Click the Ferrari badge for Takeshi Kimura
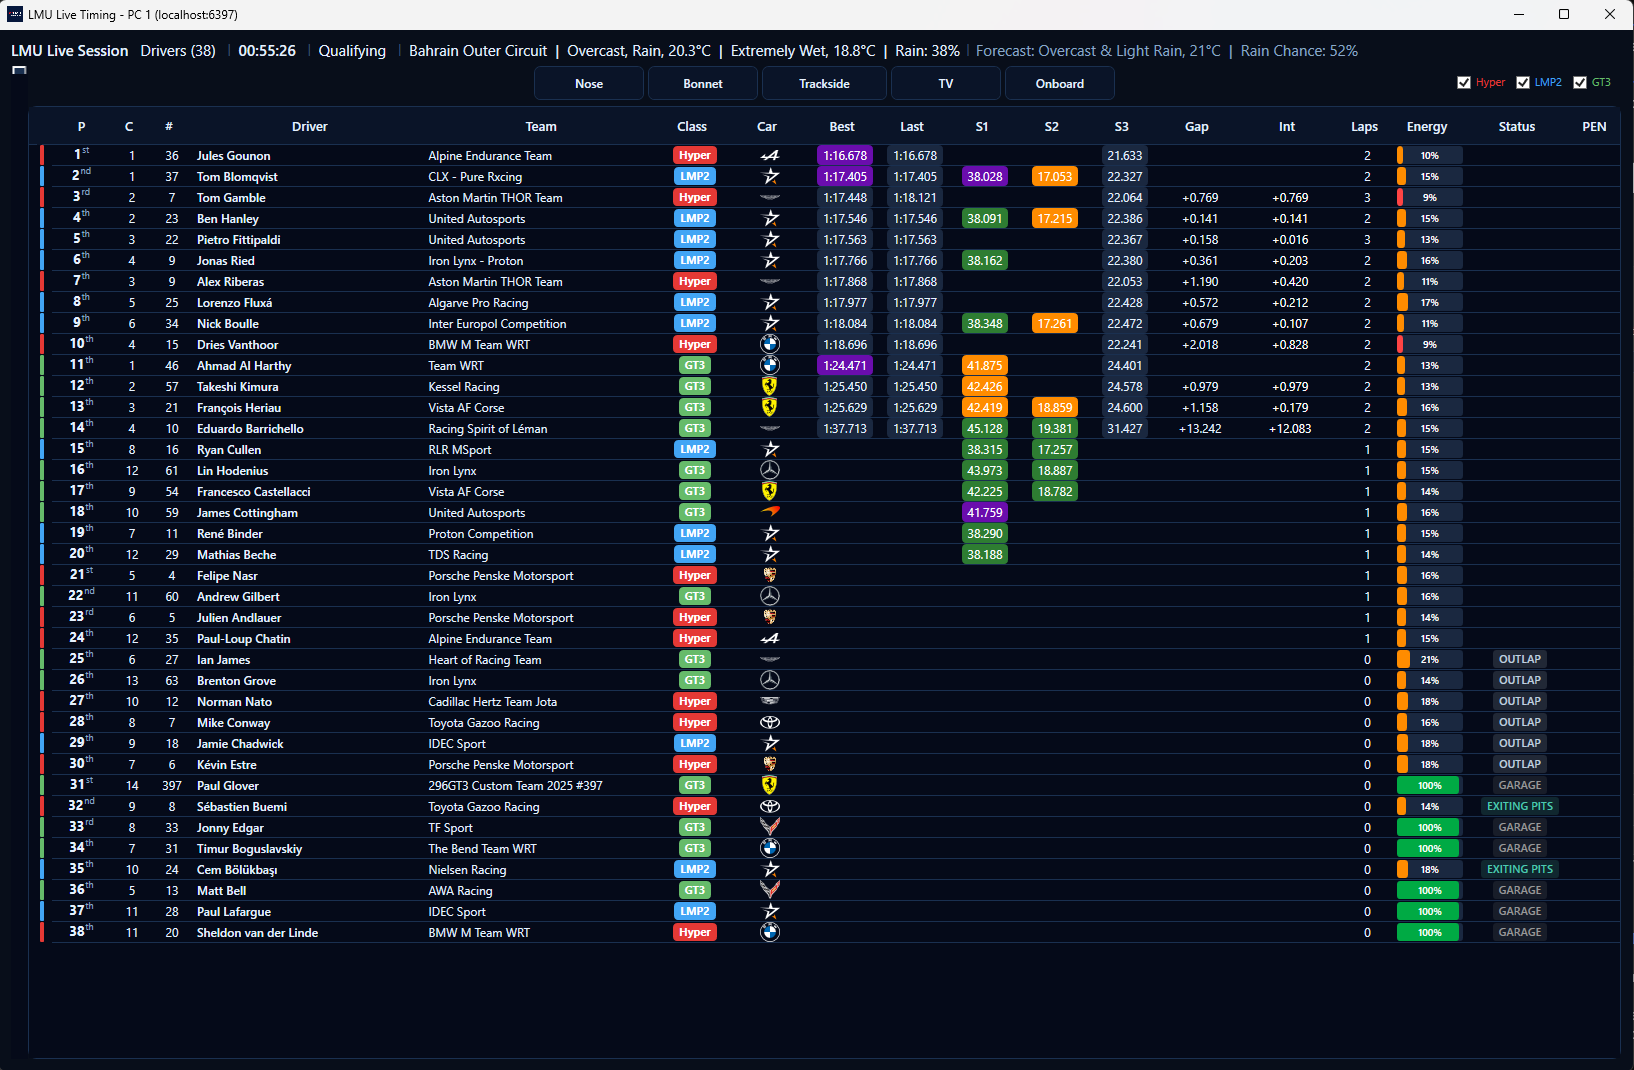This screenshot has height=1070, width=1634. (769, 386)
